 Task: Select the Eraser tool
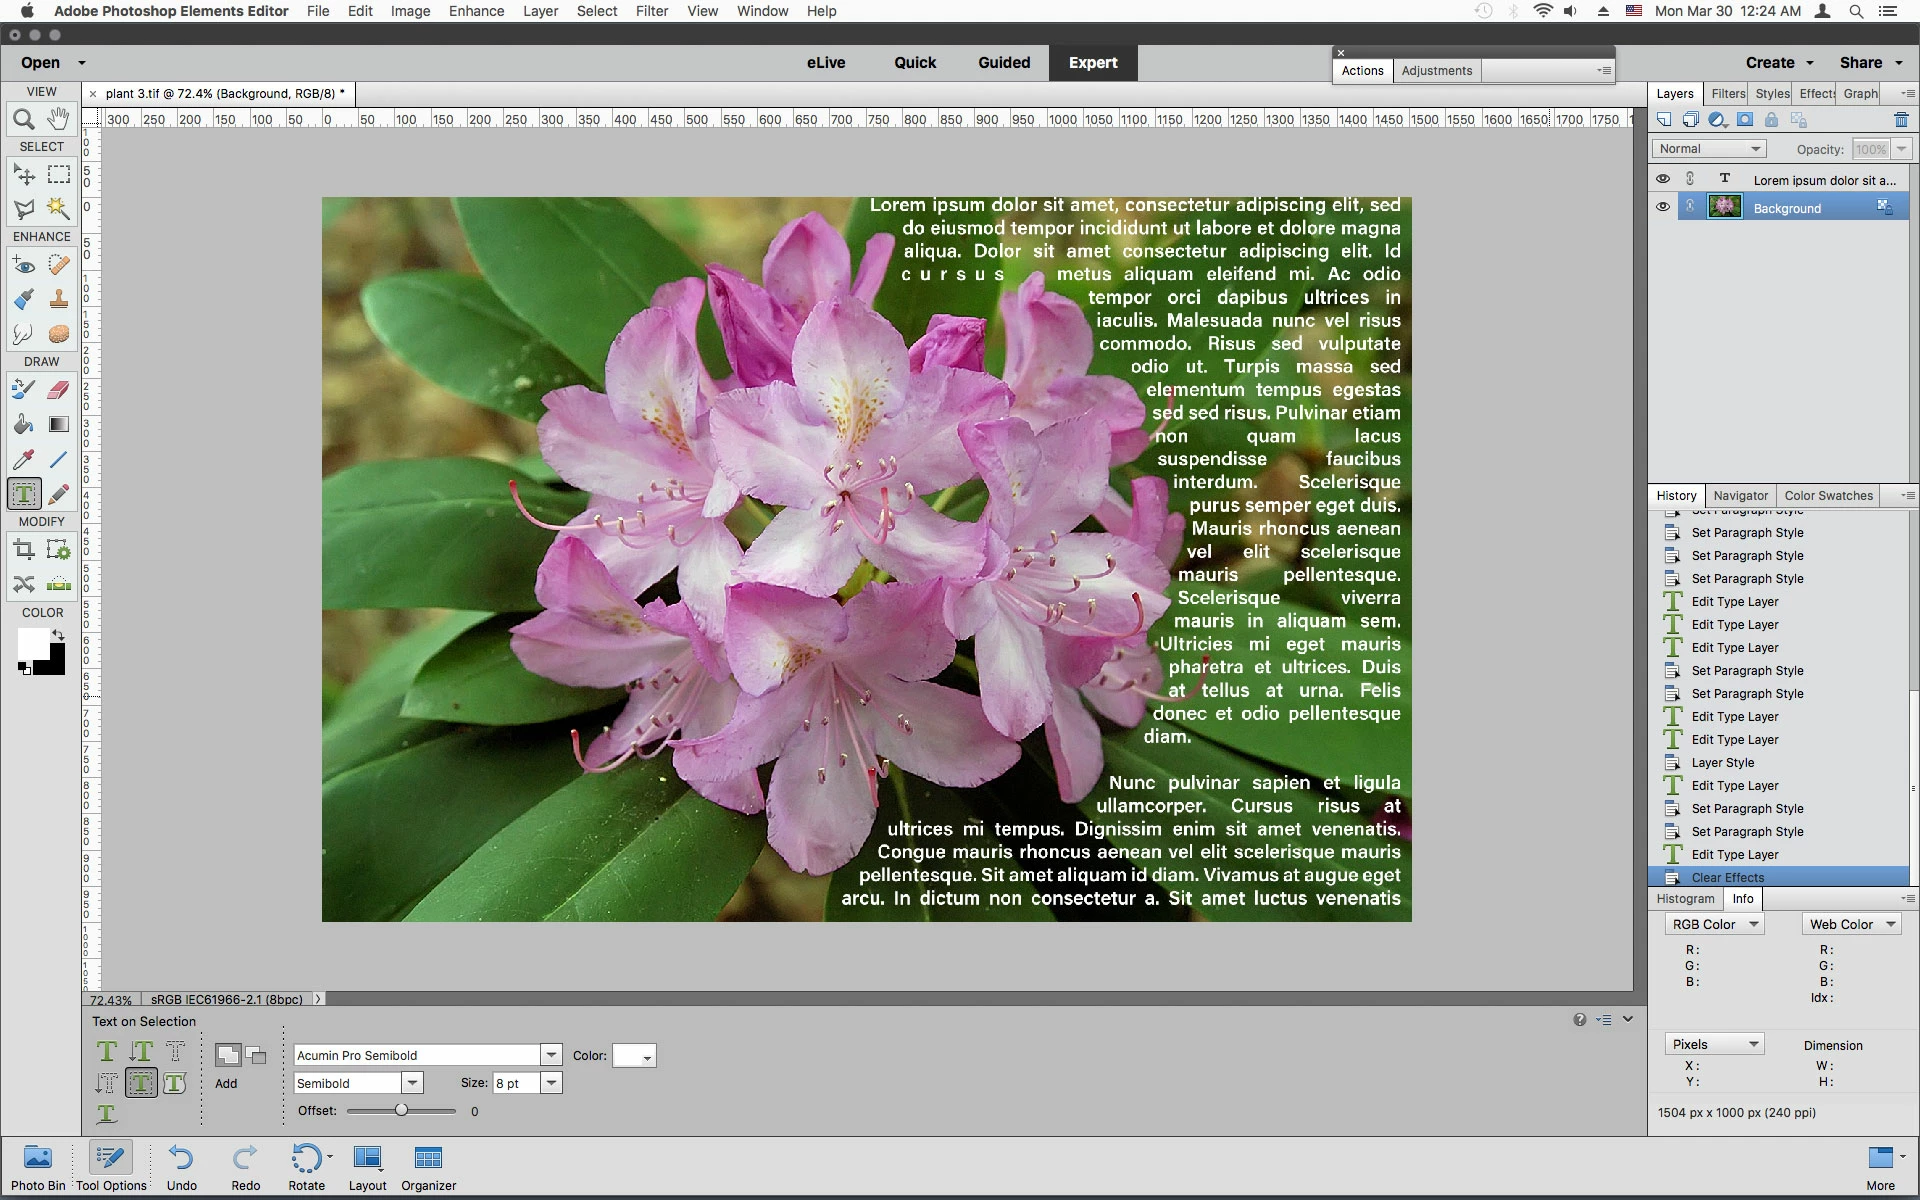(x=58, y=390)
